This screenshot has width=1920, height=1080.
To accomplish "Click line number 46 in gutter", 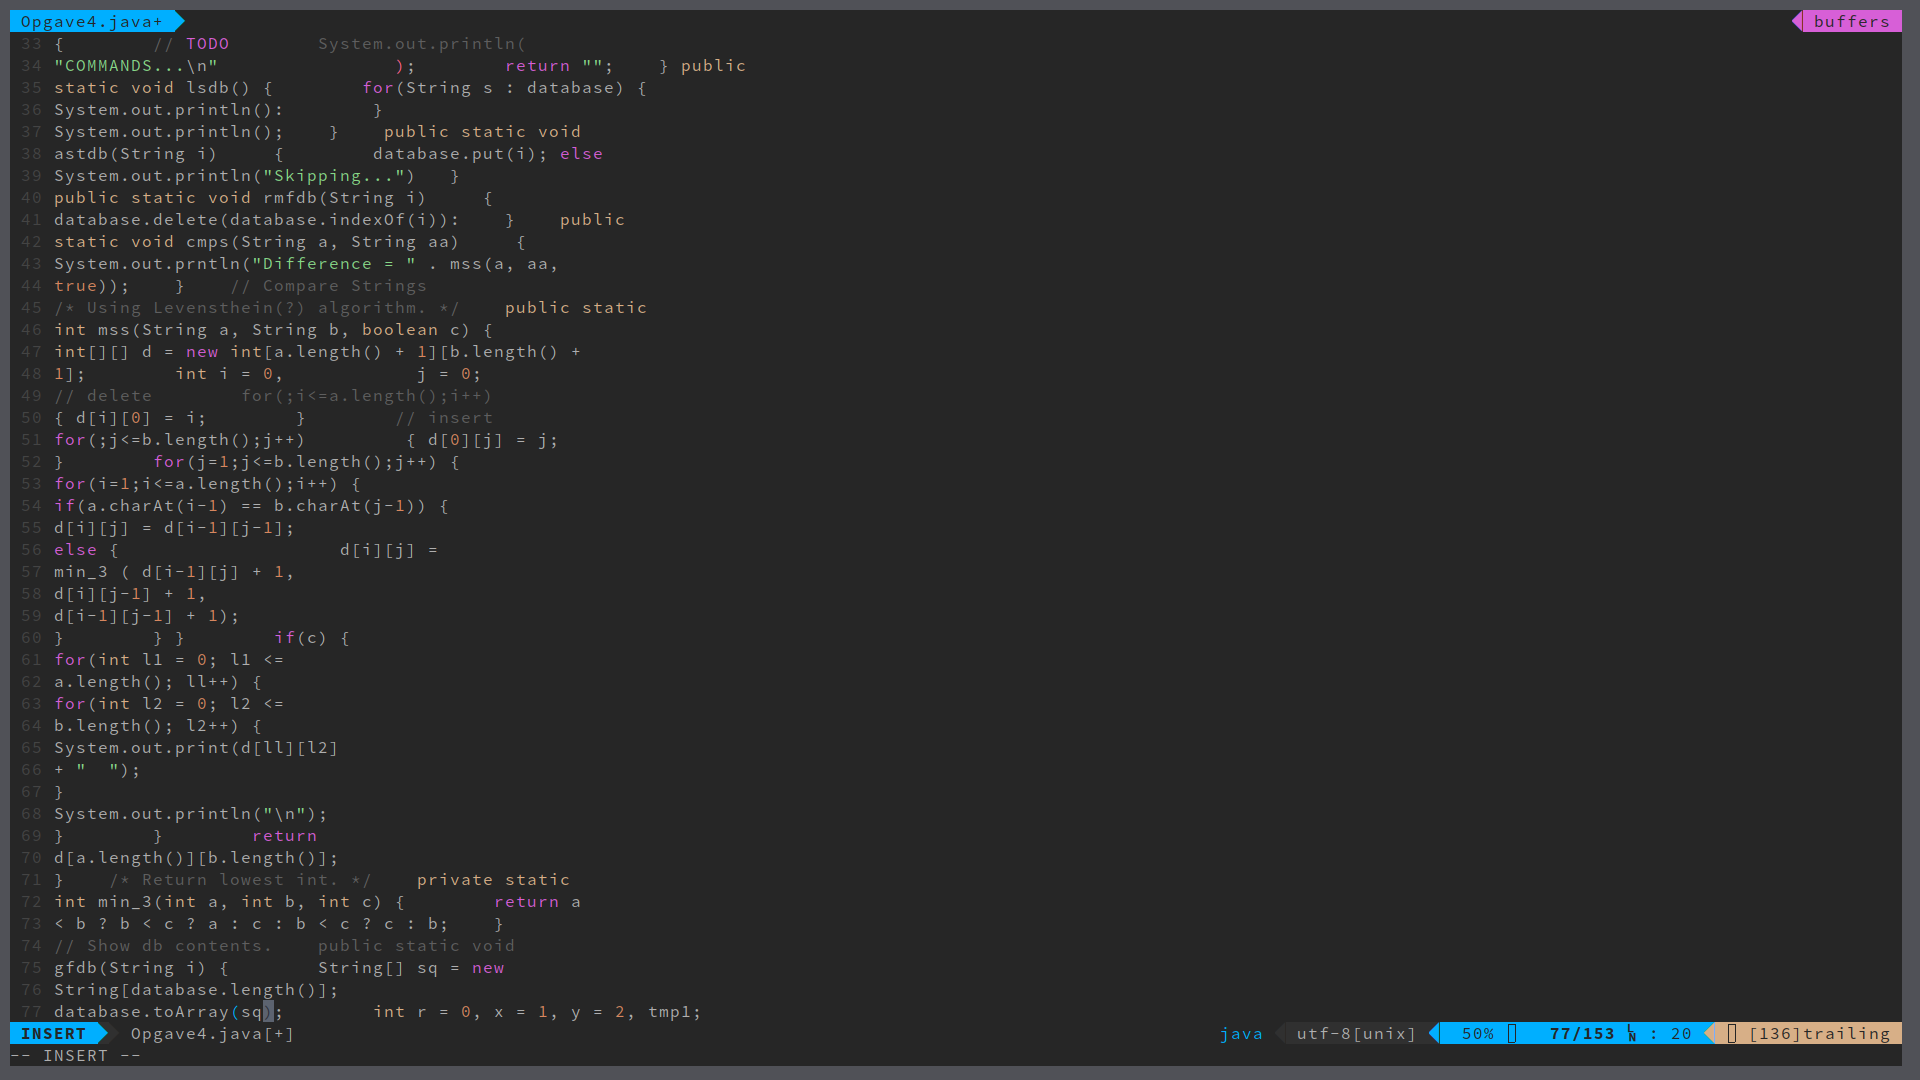I will pyautogui.click(x=31, y=330).
